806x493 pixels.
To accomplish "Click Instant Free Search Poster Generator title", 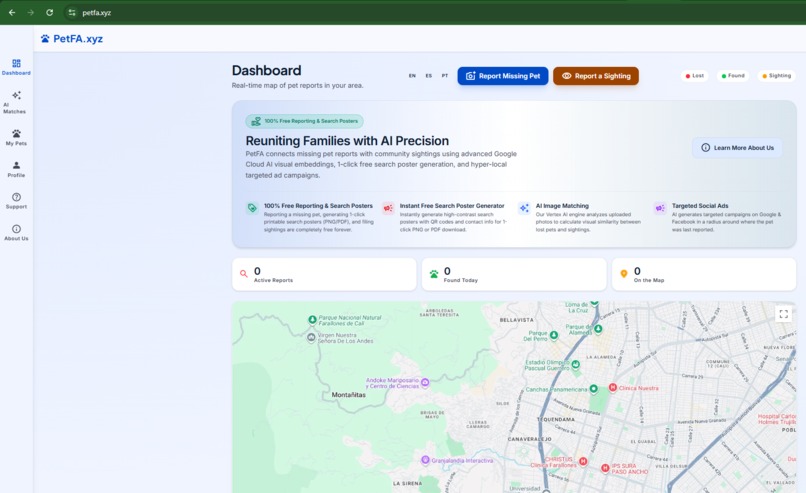I will click(x=452, y=206).
